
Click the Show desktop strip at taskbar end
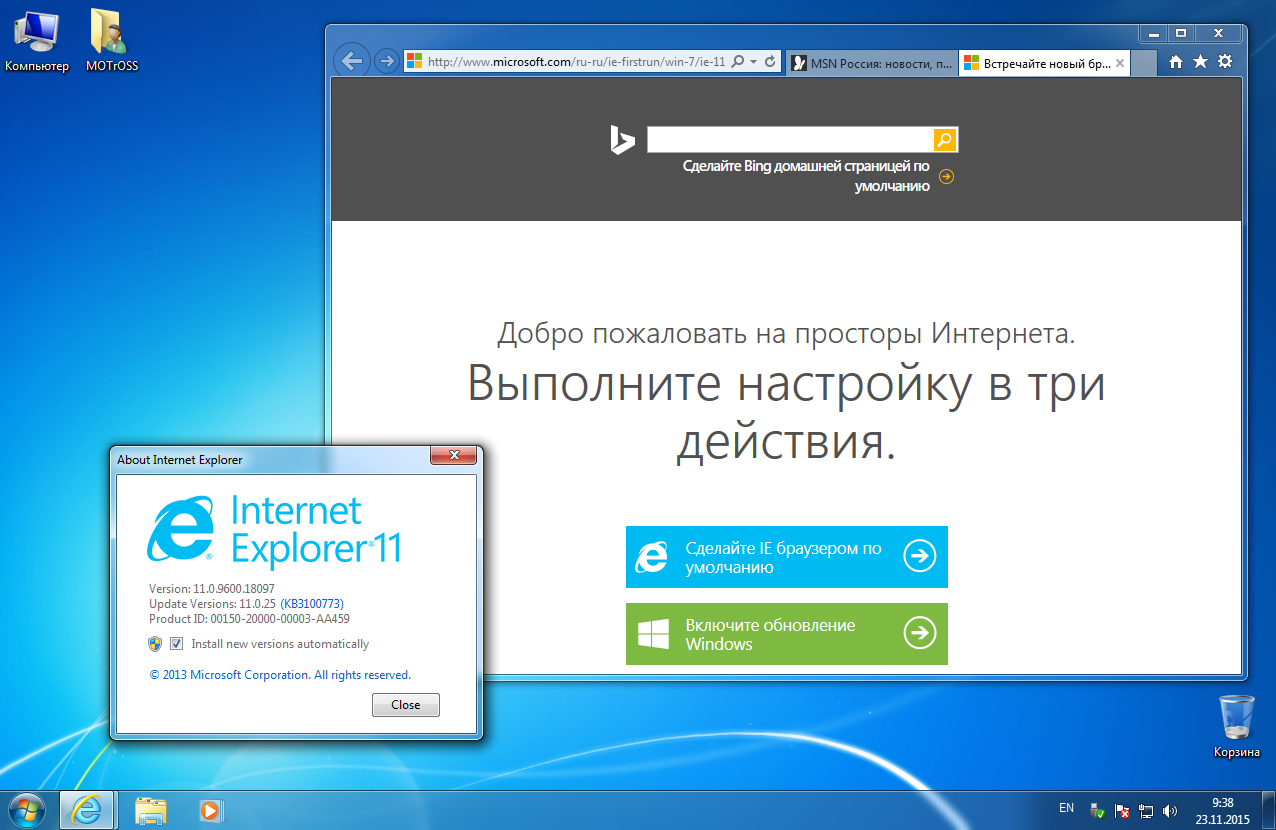point(1269,810)
